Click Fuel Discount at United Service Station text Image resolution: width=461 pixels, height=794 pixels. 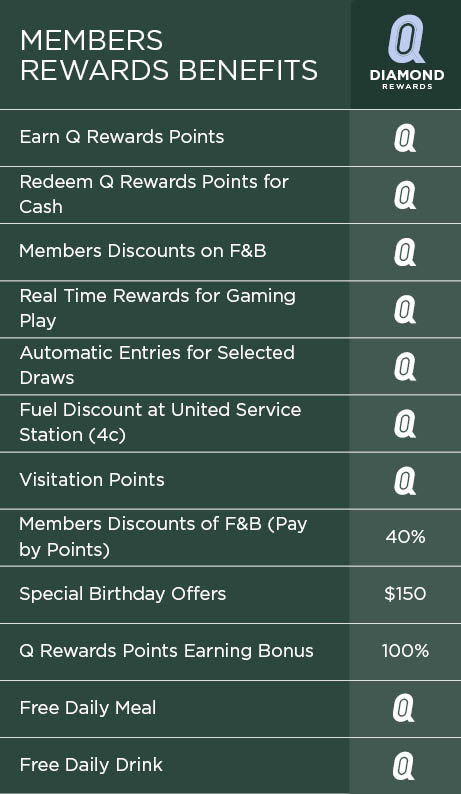[x=160, y=422]
